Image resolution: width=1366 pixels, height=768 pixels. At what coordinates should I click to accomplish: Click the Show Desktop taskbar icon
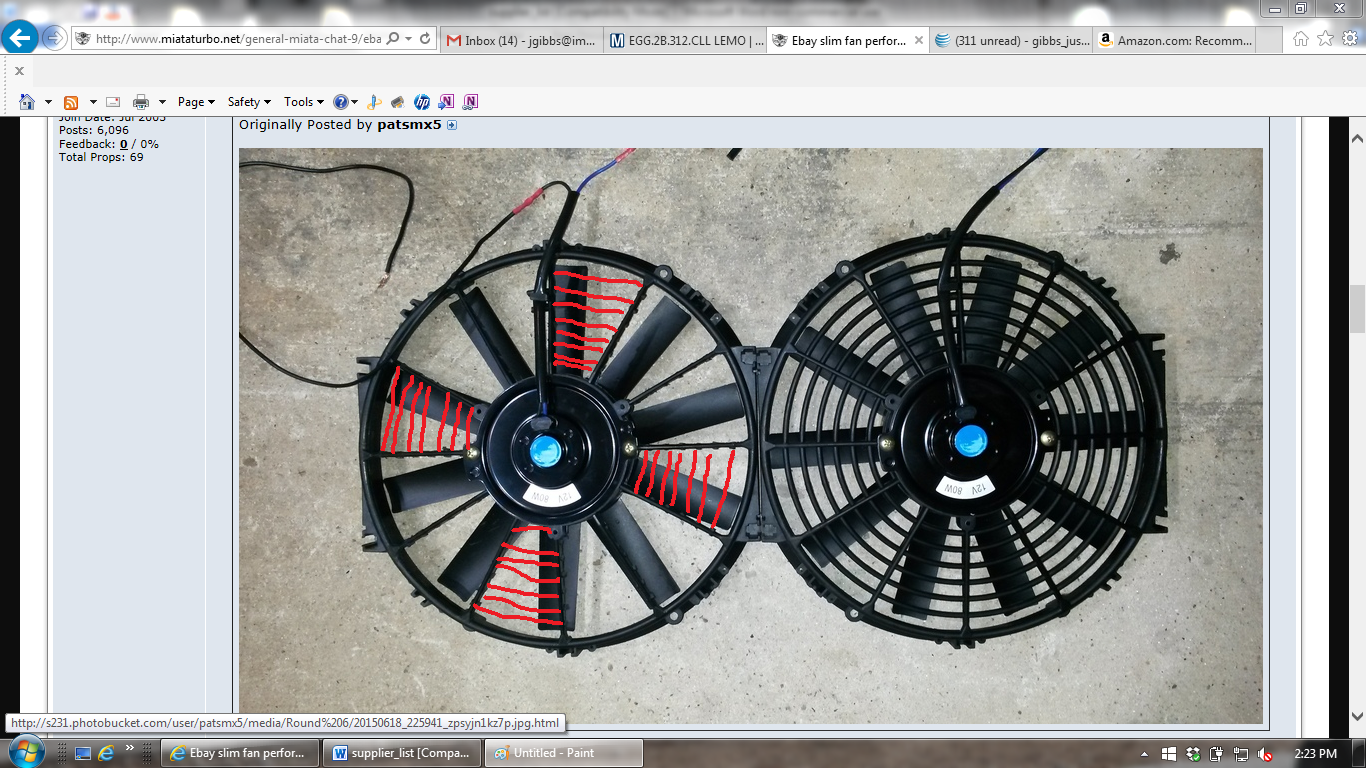(x=82, y=752)
